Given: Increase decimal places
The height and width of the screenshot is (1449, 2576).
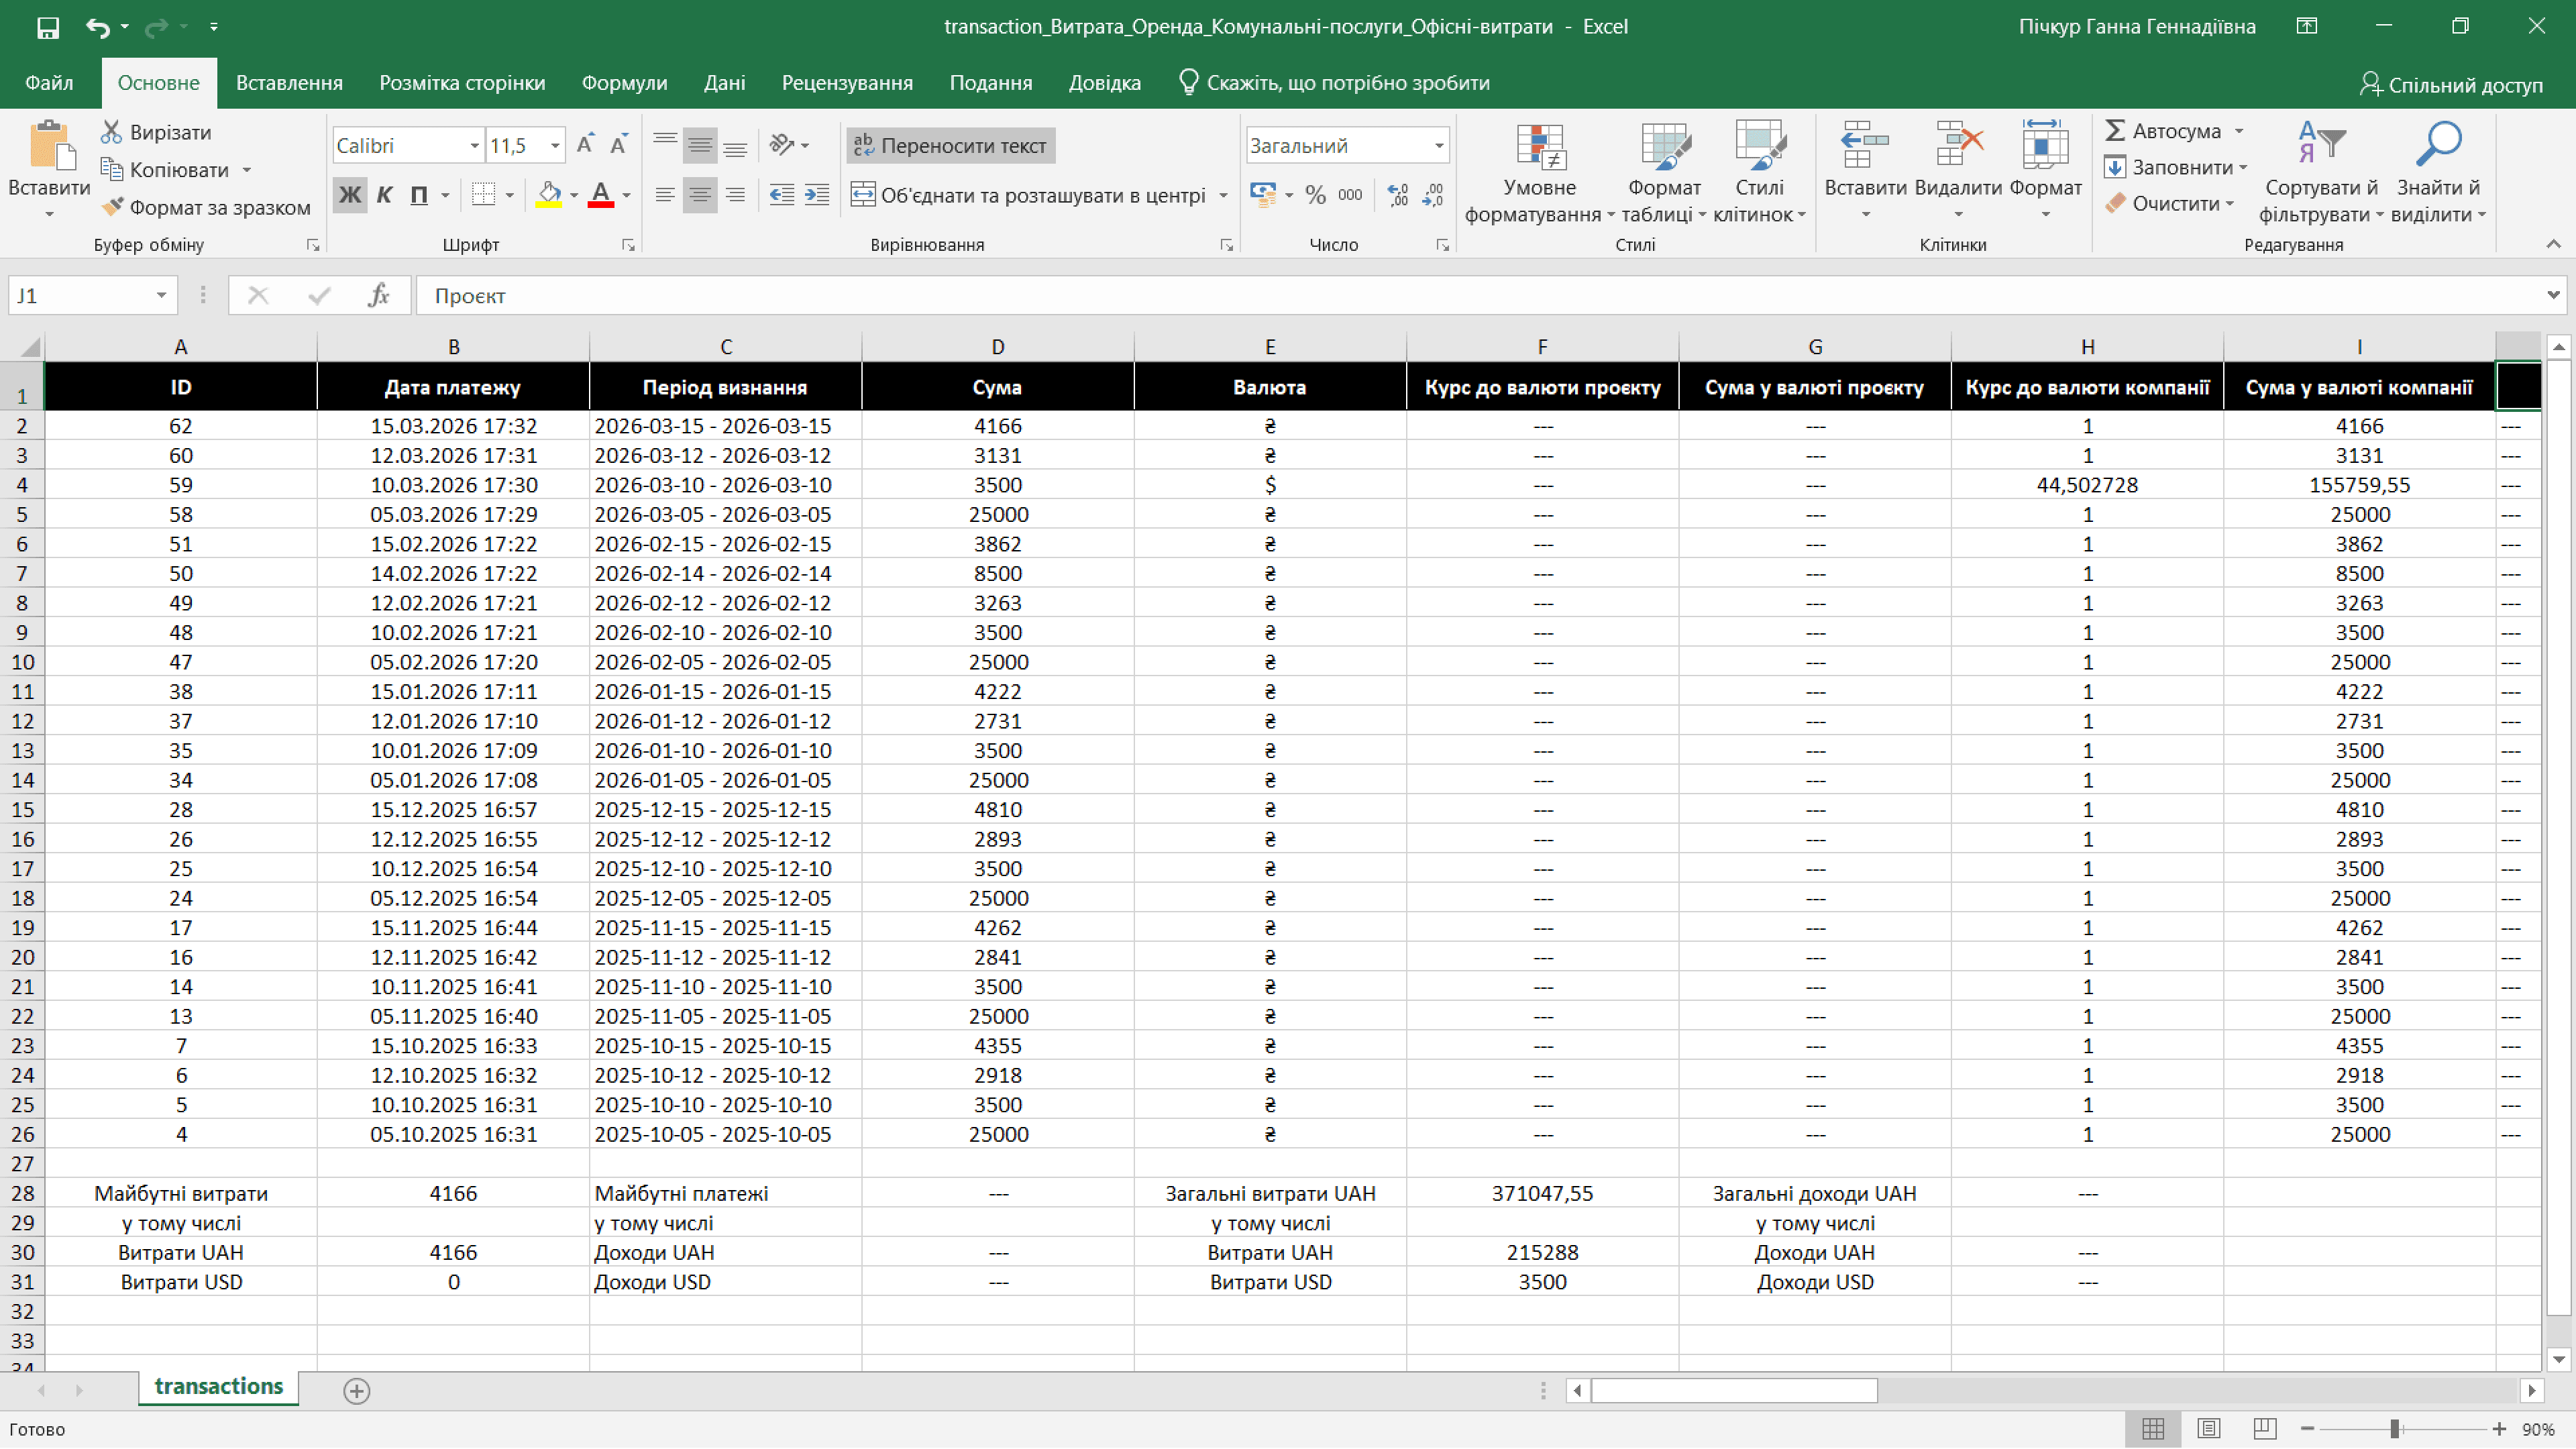Looking at the screenshot, I should pyautogui.click(x=1399, y=194).
